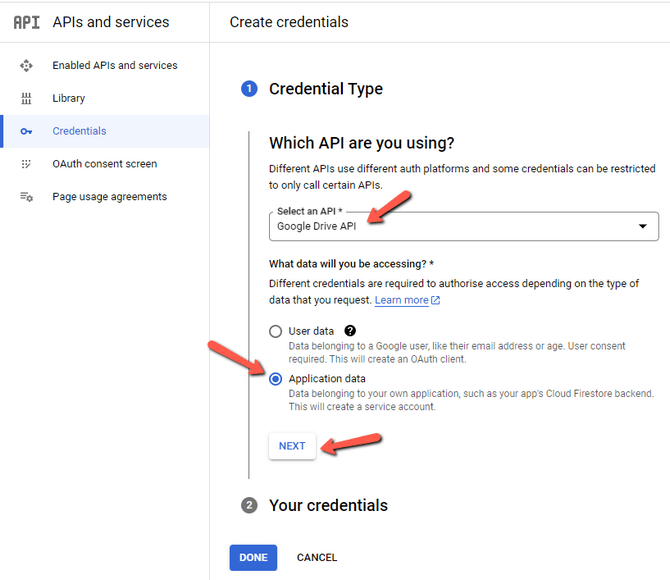This screenshot has height=580, width=670.
Task: Click the APIs and services title
Action: point(111,22)
